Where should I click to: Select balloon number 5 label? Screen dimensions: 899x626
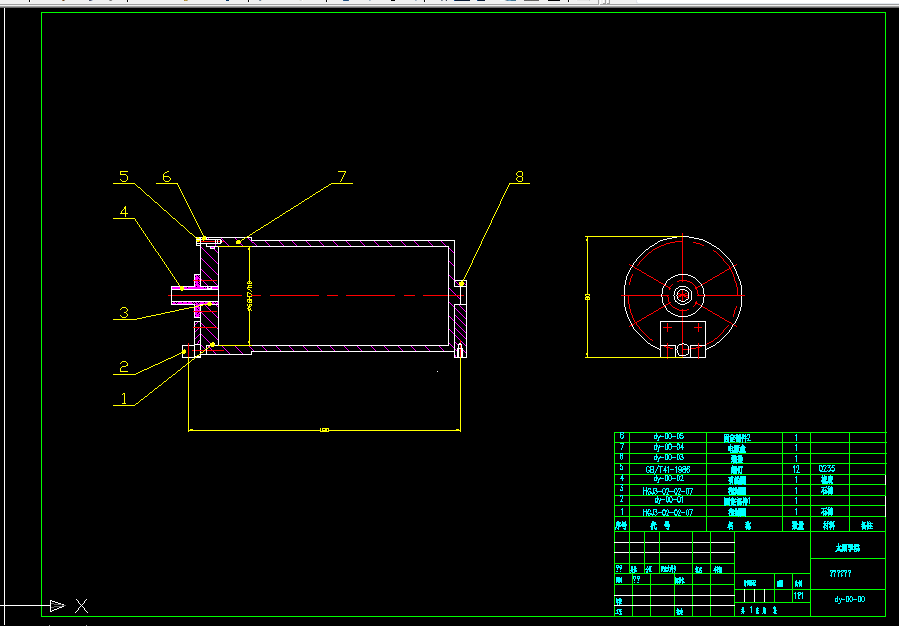pos(124,177)
